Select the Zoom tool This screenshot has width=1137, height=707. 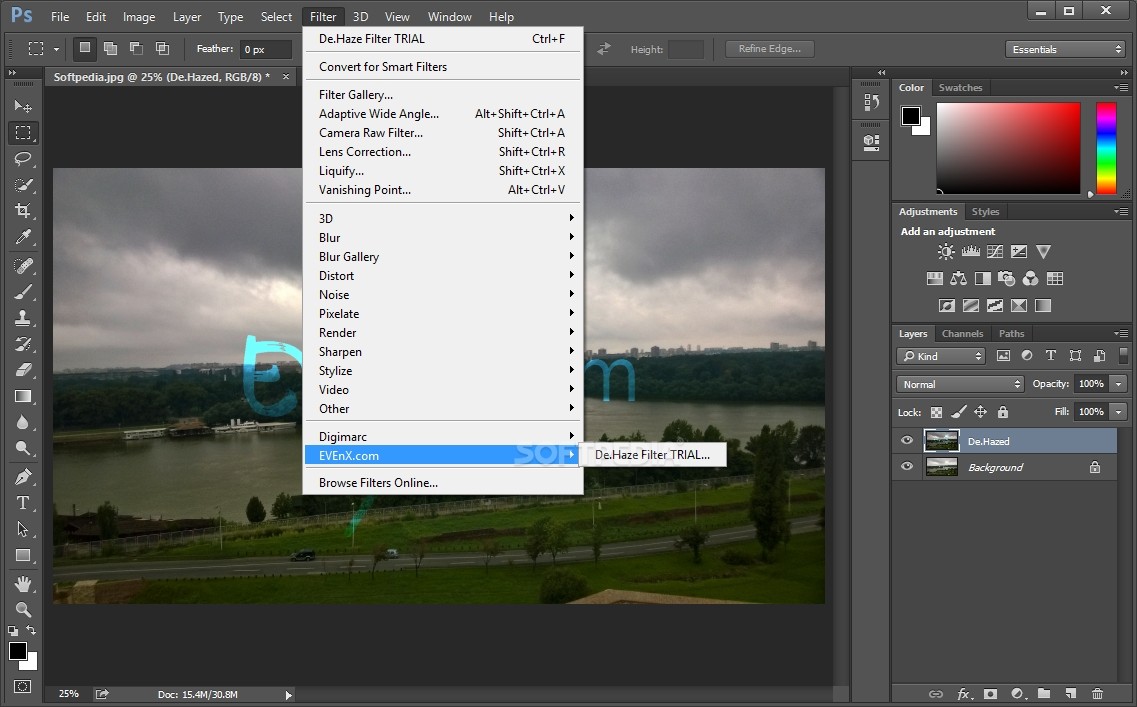tap(23, 610)
